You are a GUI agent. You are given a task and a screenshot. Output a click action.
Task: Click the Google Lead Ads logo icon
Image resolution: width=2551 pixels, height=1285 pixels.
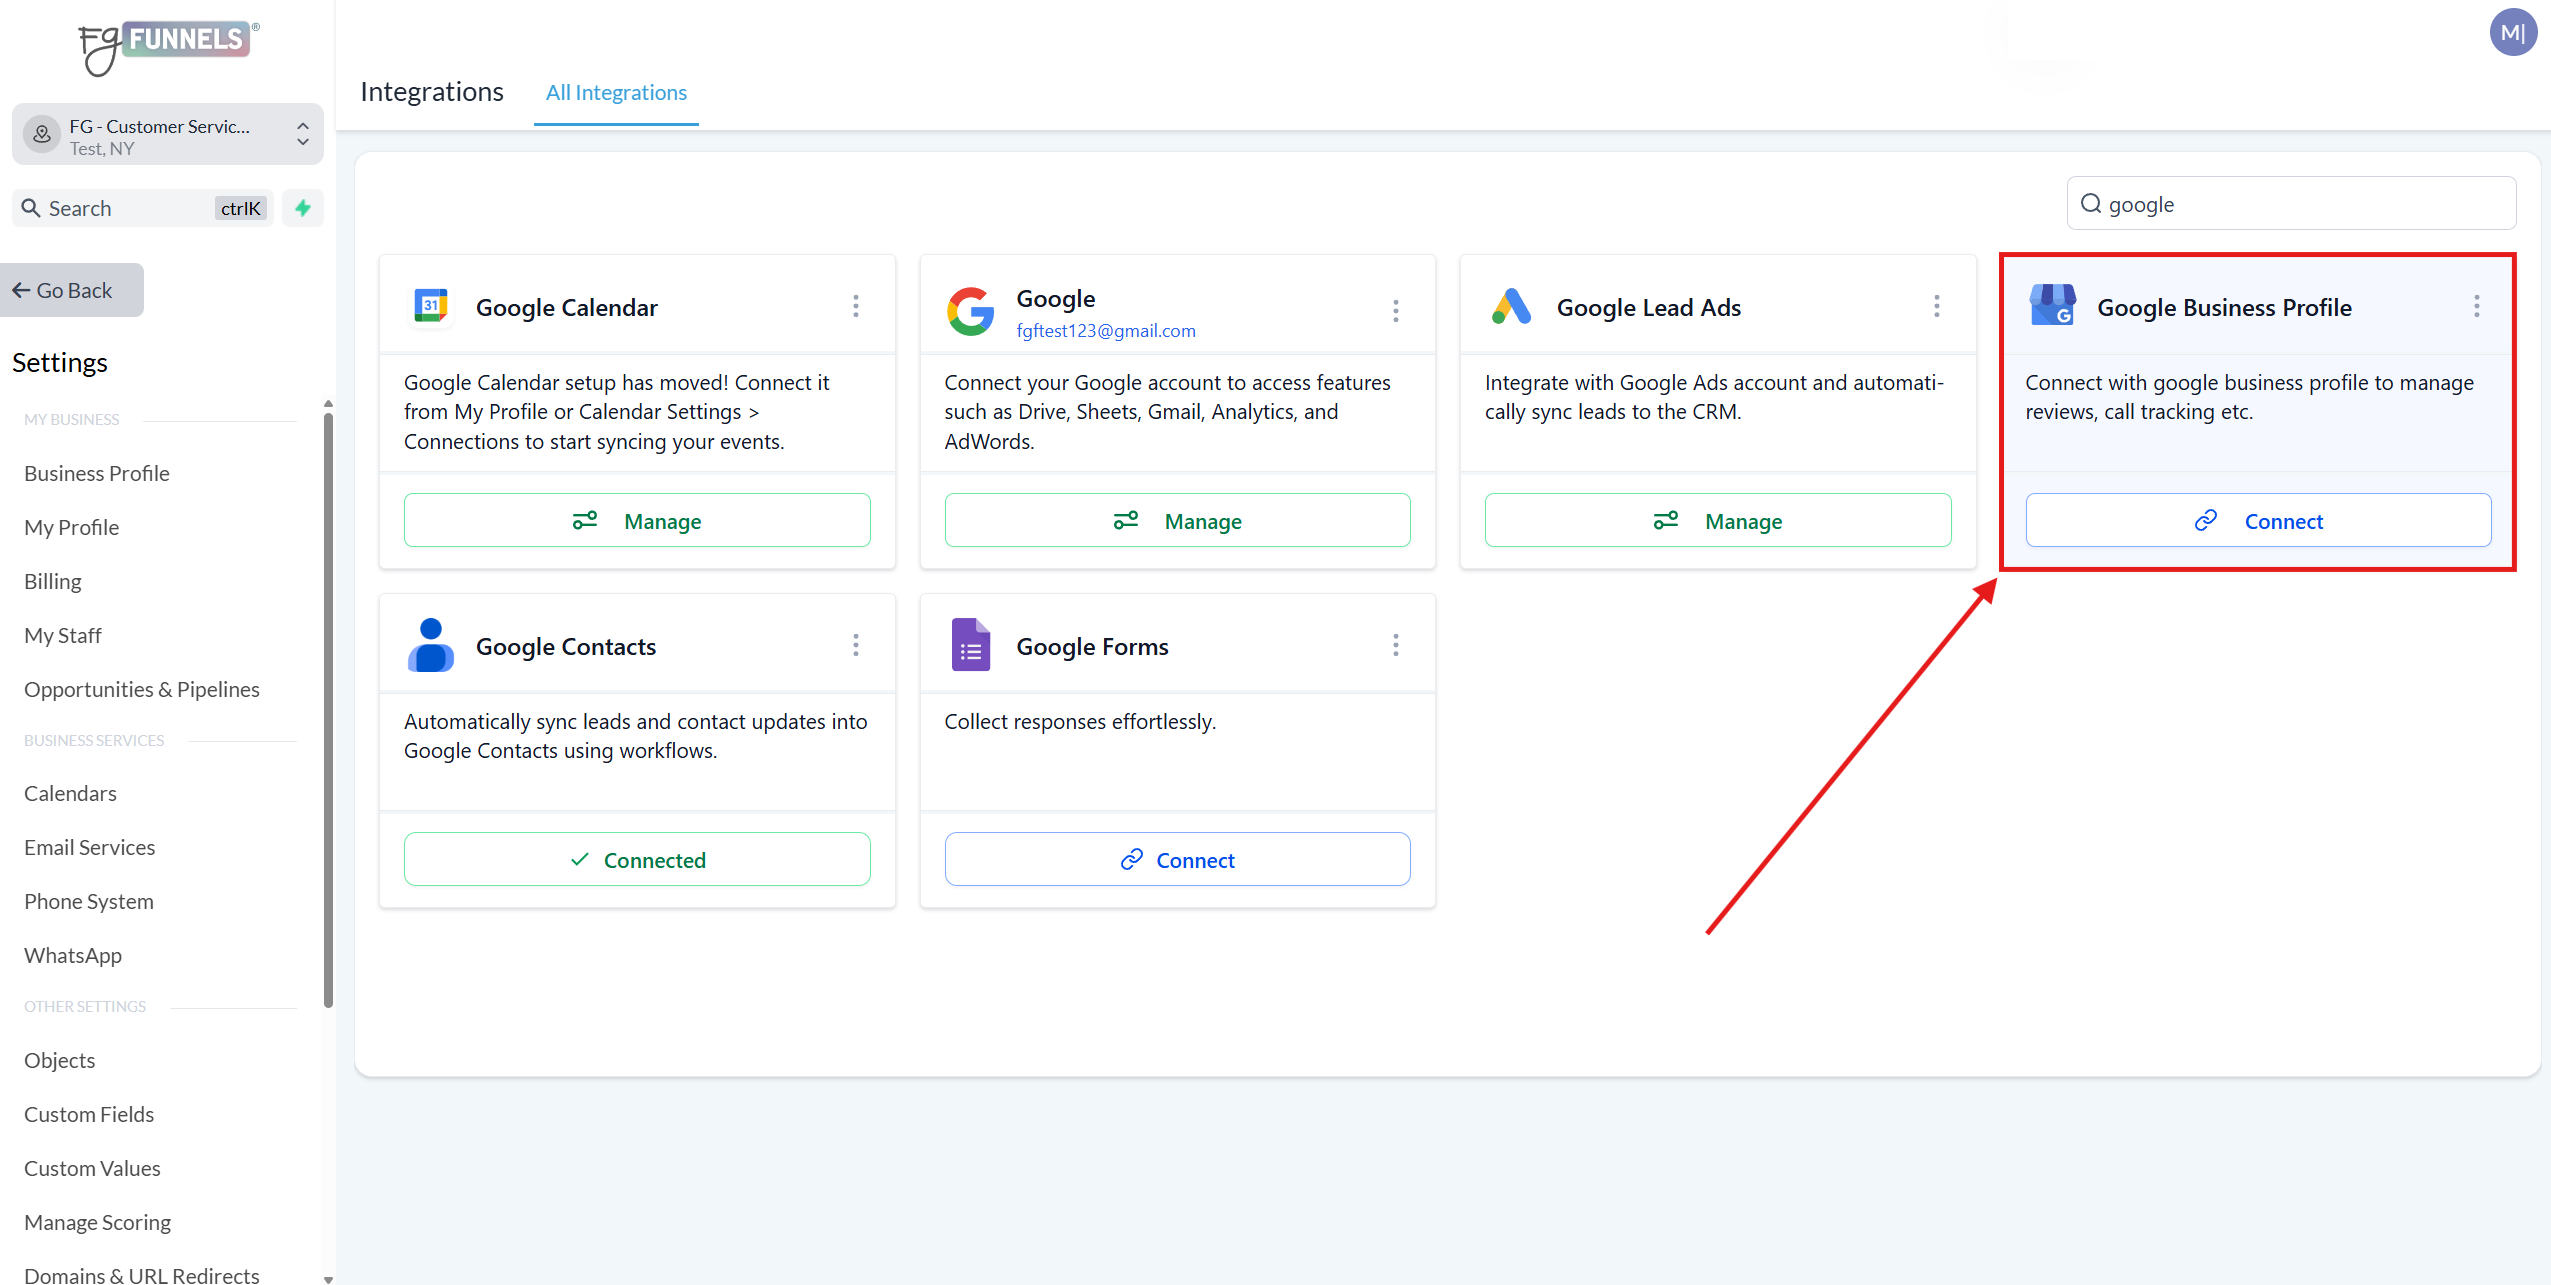coord(1511,306)
